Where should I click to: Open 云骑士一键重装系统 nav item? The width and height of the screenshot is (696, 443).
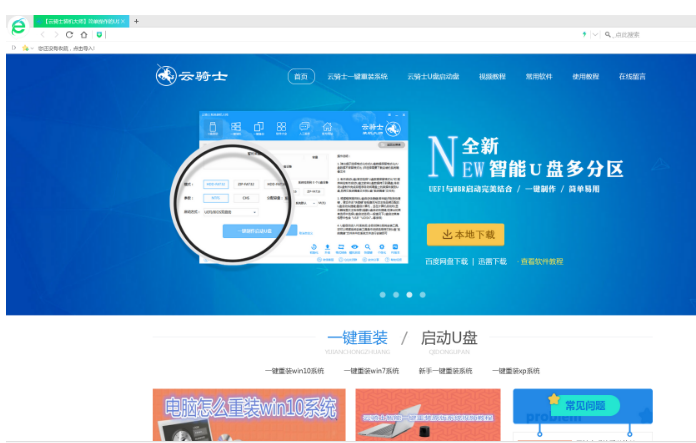click(x=357, y=76)
